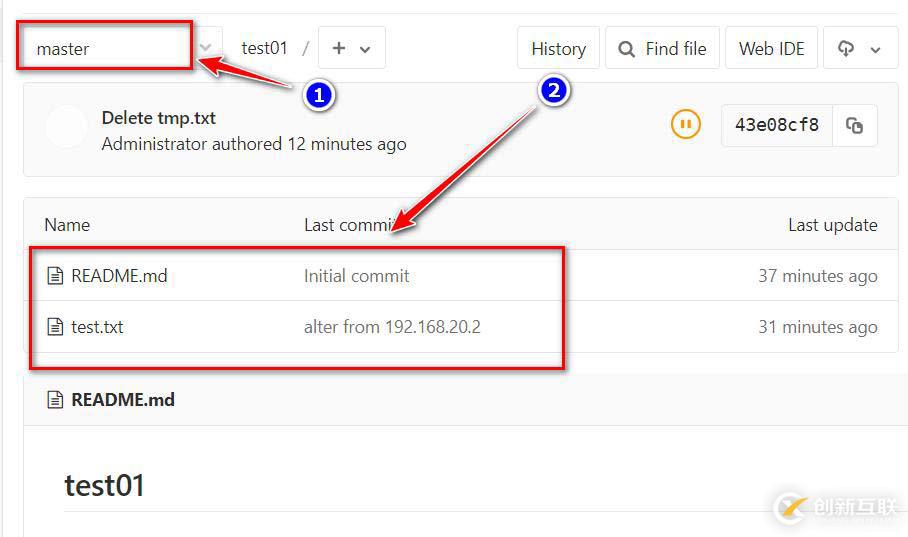The height and width of the screenshot is (537, 908).
Task: Open README.md in the file list
Action: 119,276
